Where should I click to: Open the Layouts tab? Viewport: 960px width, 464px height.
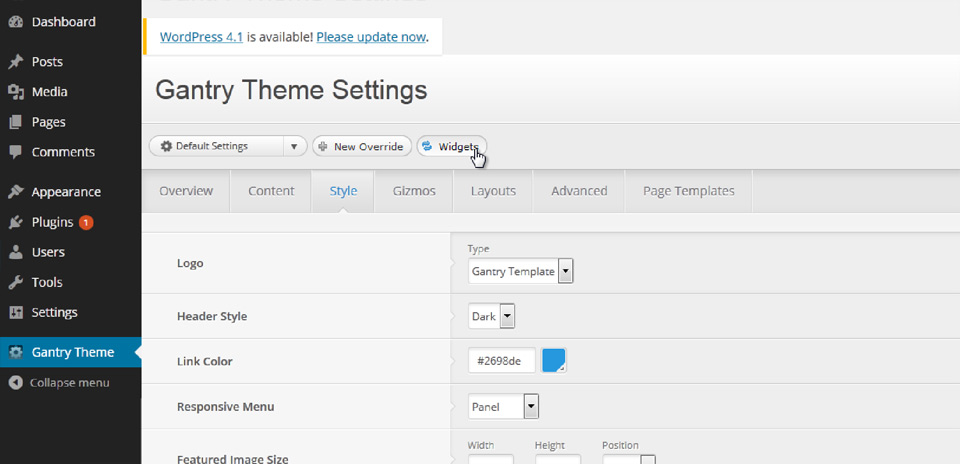(x=493, y=191)
